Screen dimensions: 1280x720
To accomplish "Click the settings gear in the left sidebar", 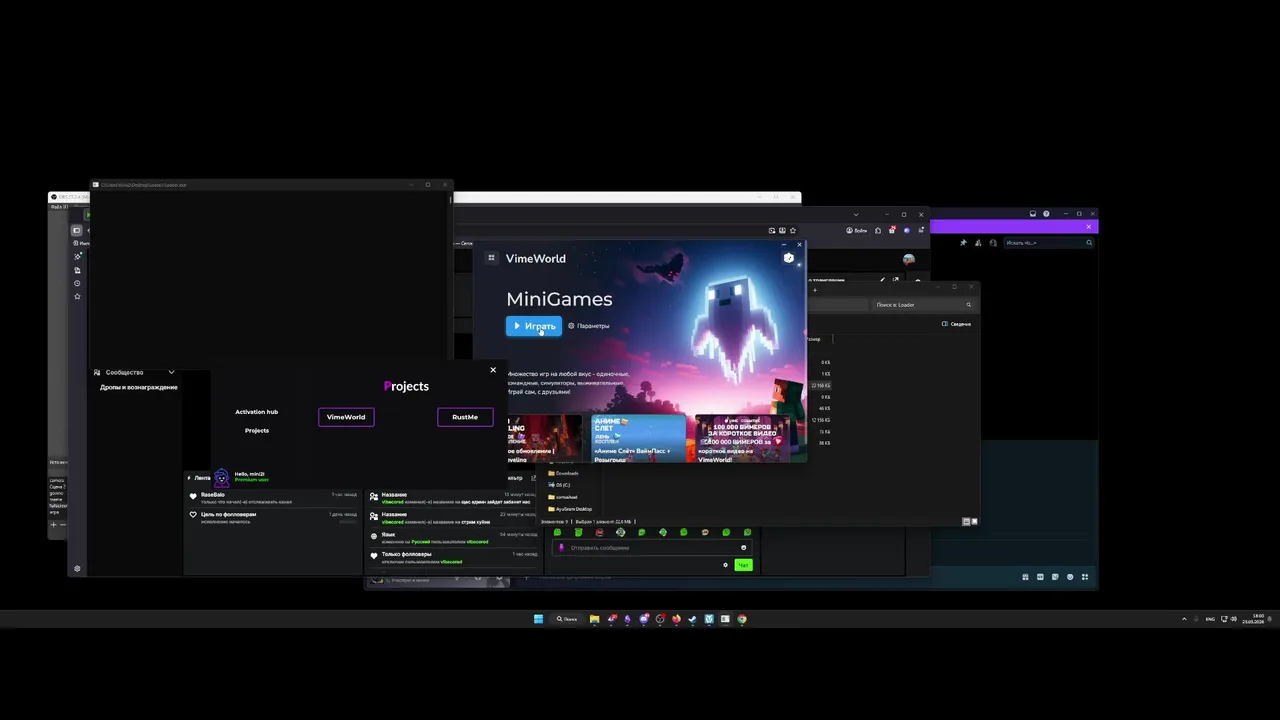I will click(77, 569).
